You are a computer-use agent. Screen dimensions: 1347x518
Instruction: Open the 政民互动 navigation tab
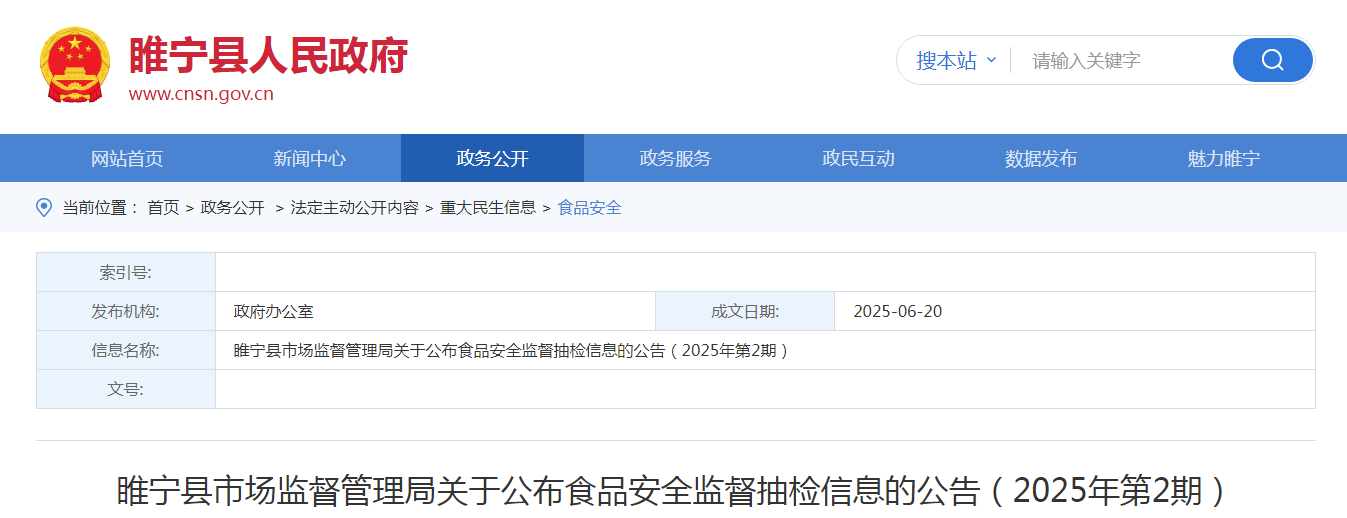click(858, 158)
